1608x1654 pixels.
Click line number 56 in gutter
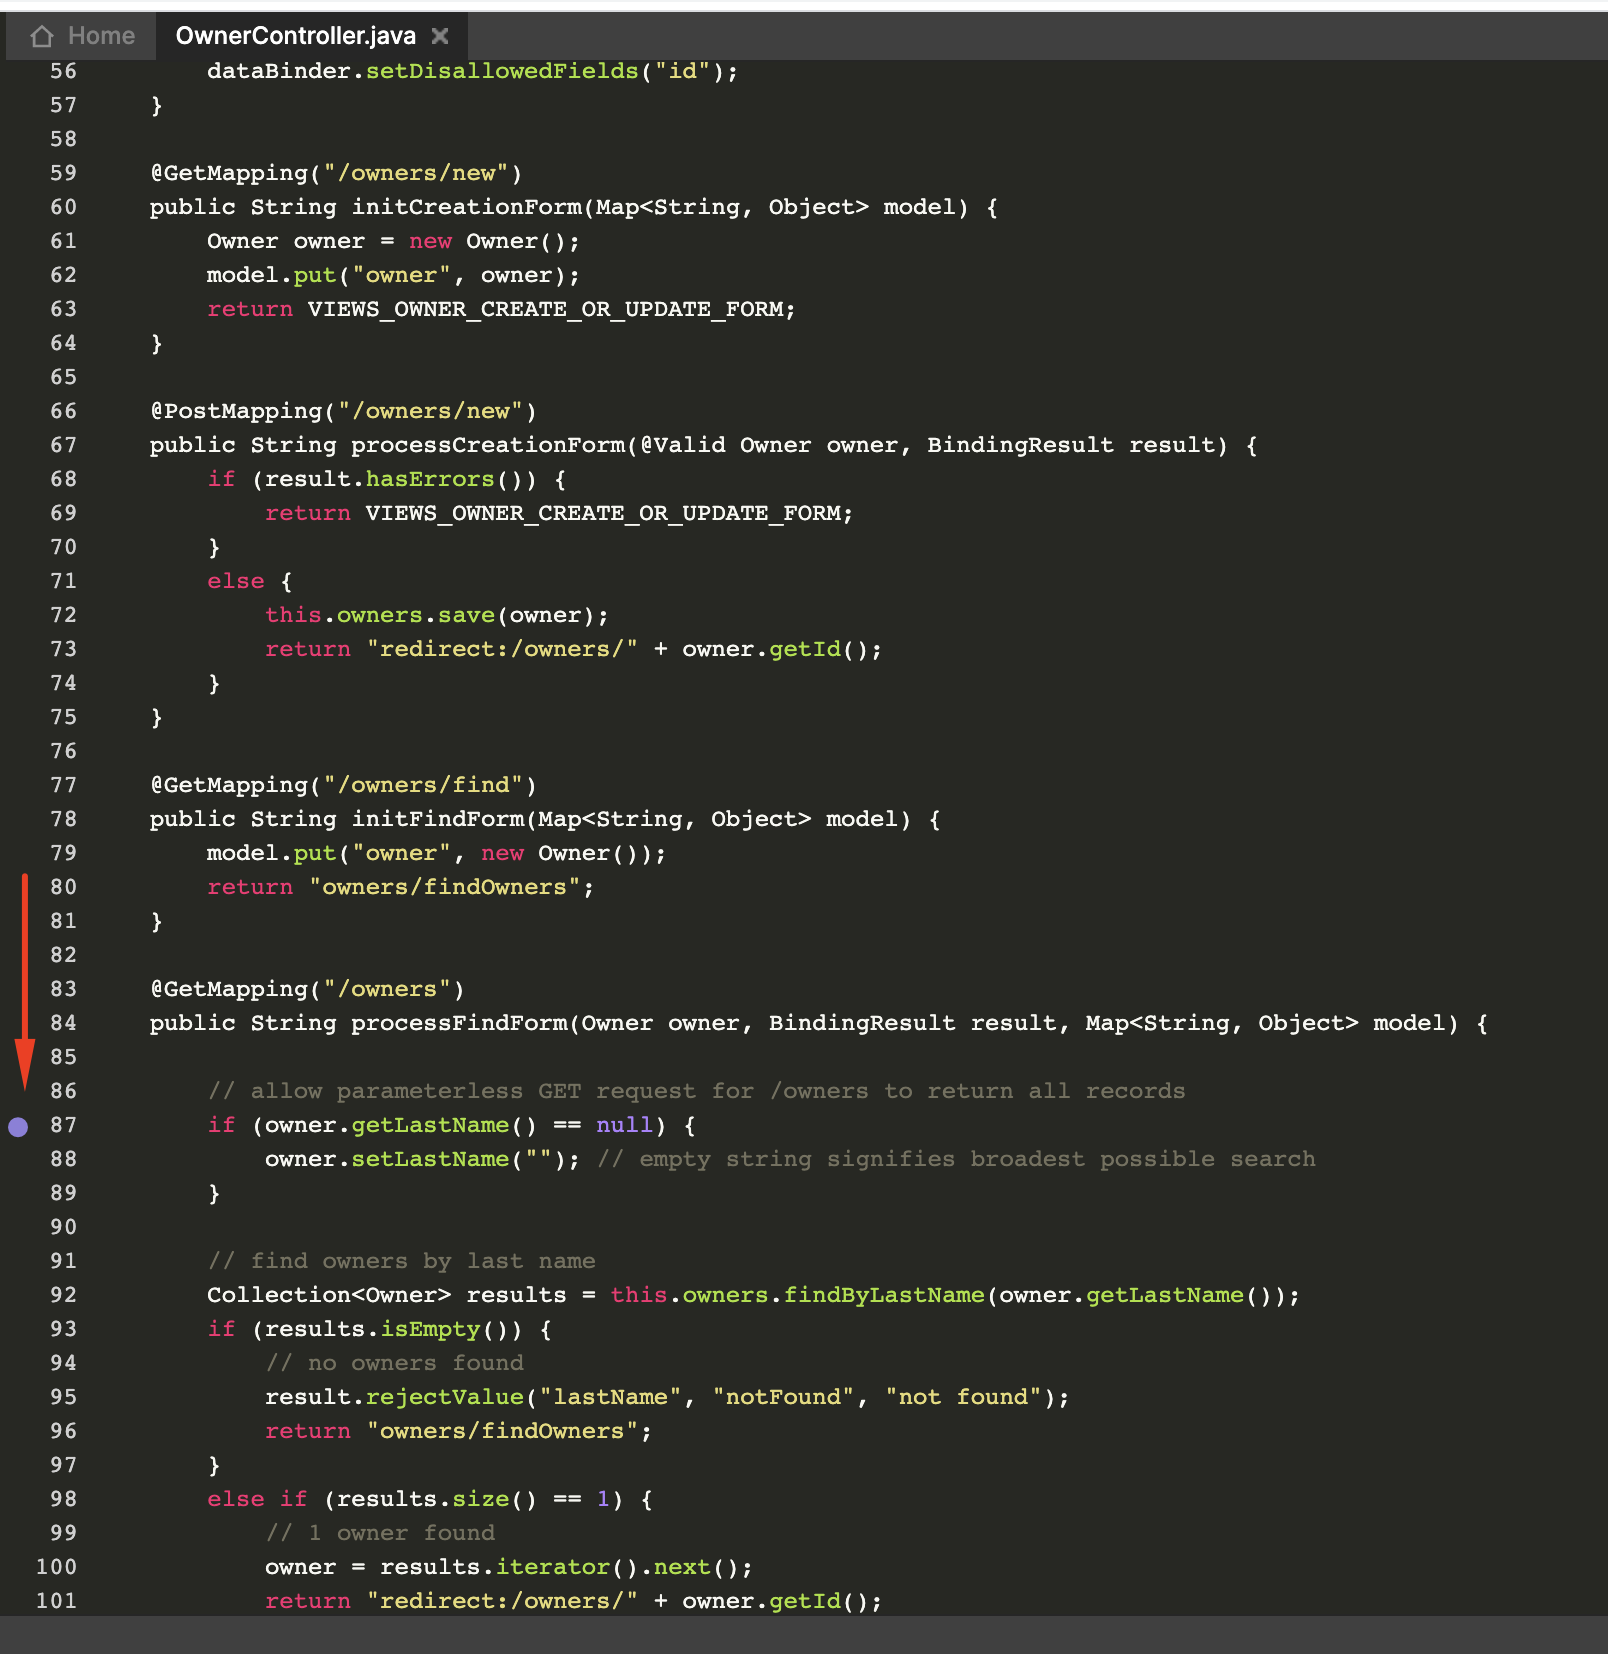pos(63,71)
